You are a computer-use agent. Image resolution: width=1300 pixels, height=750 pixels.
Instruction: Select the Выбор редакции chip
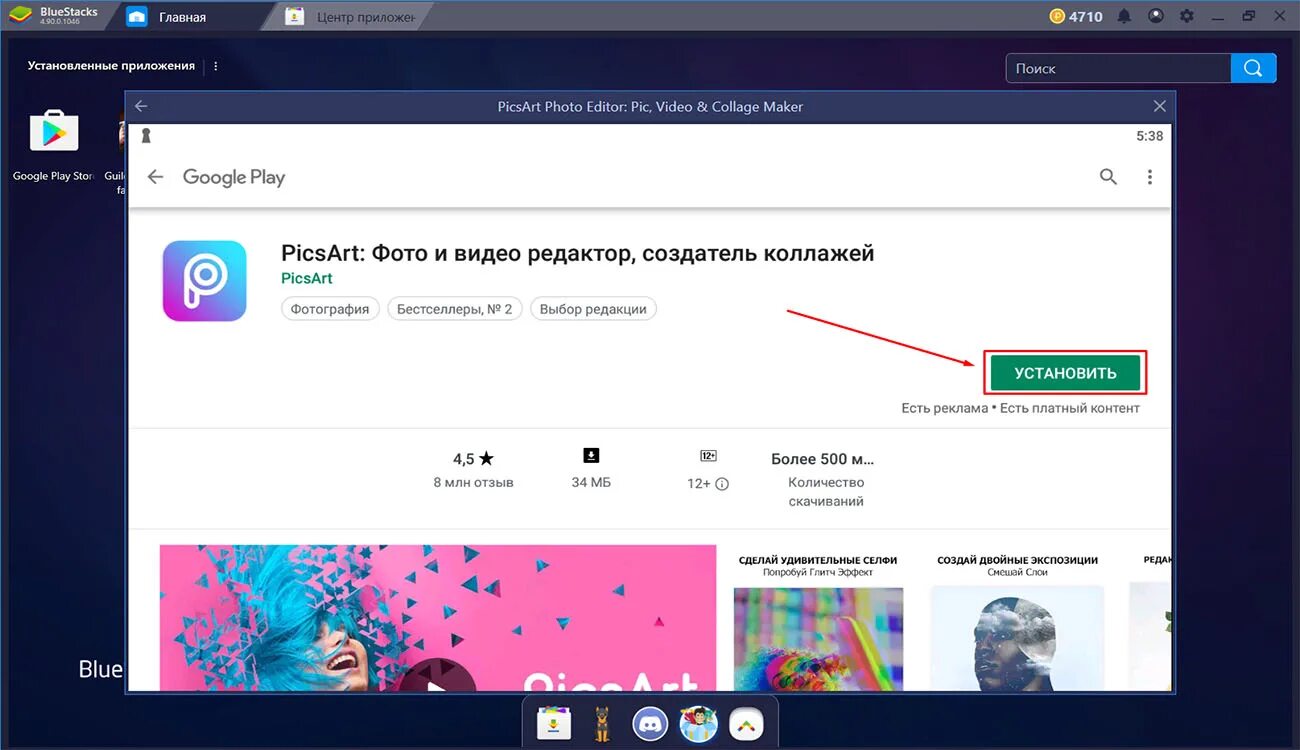(593, 309)
